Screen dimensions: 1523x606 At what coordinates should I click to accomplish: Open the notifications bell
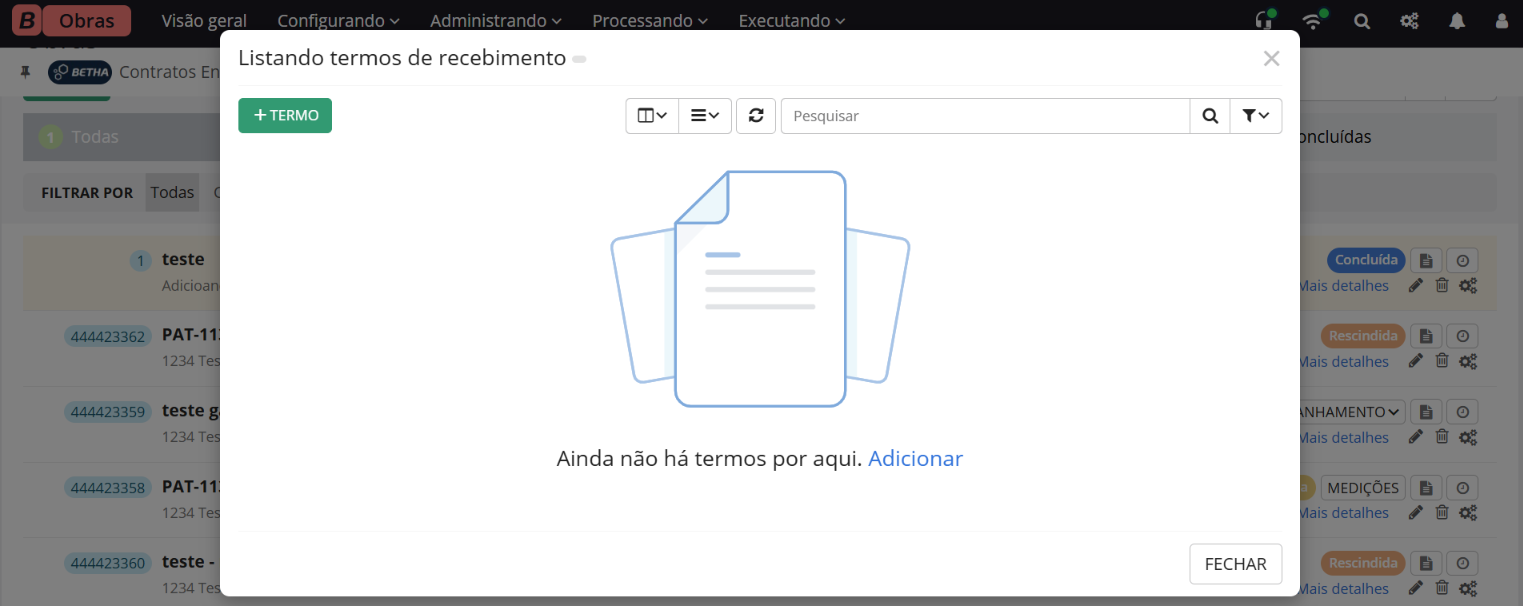[x=1457, y=20]
